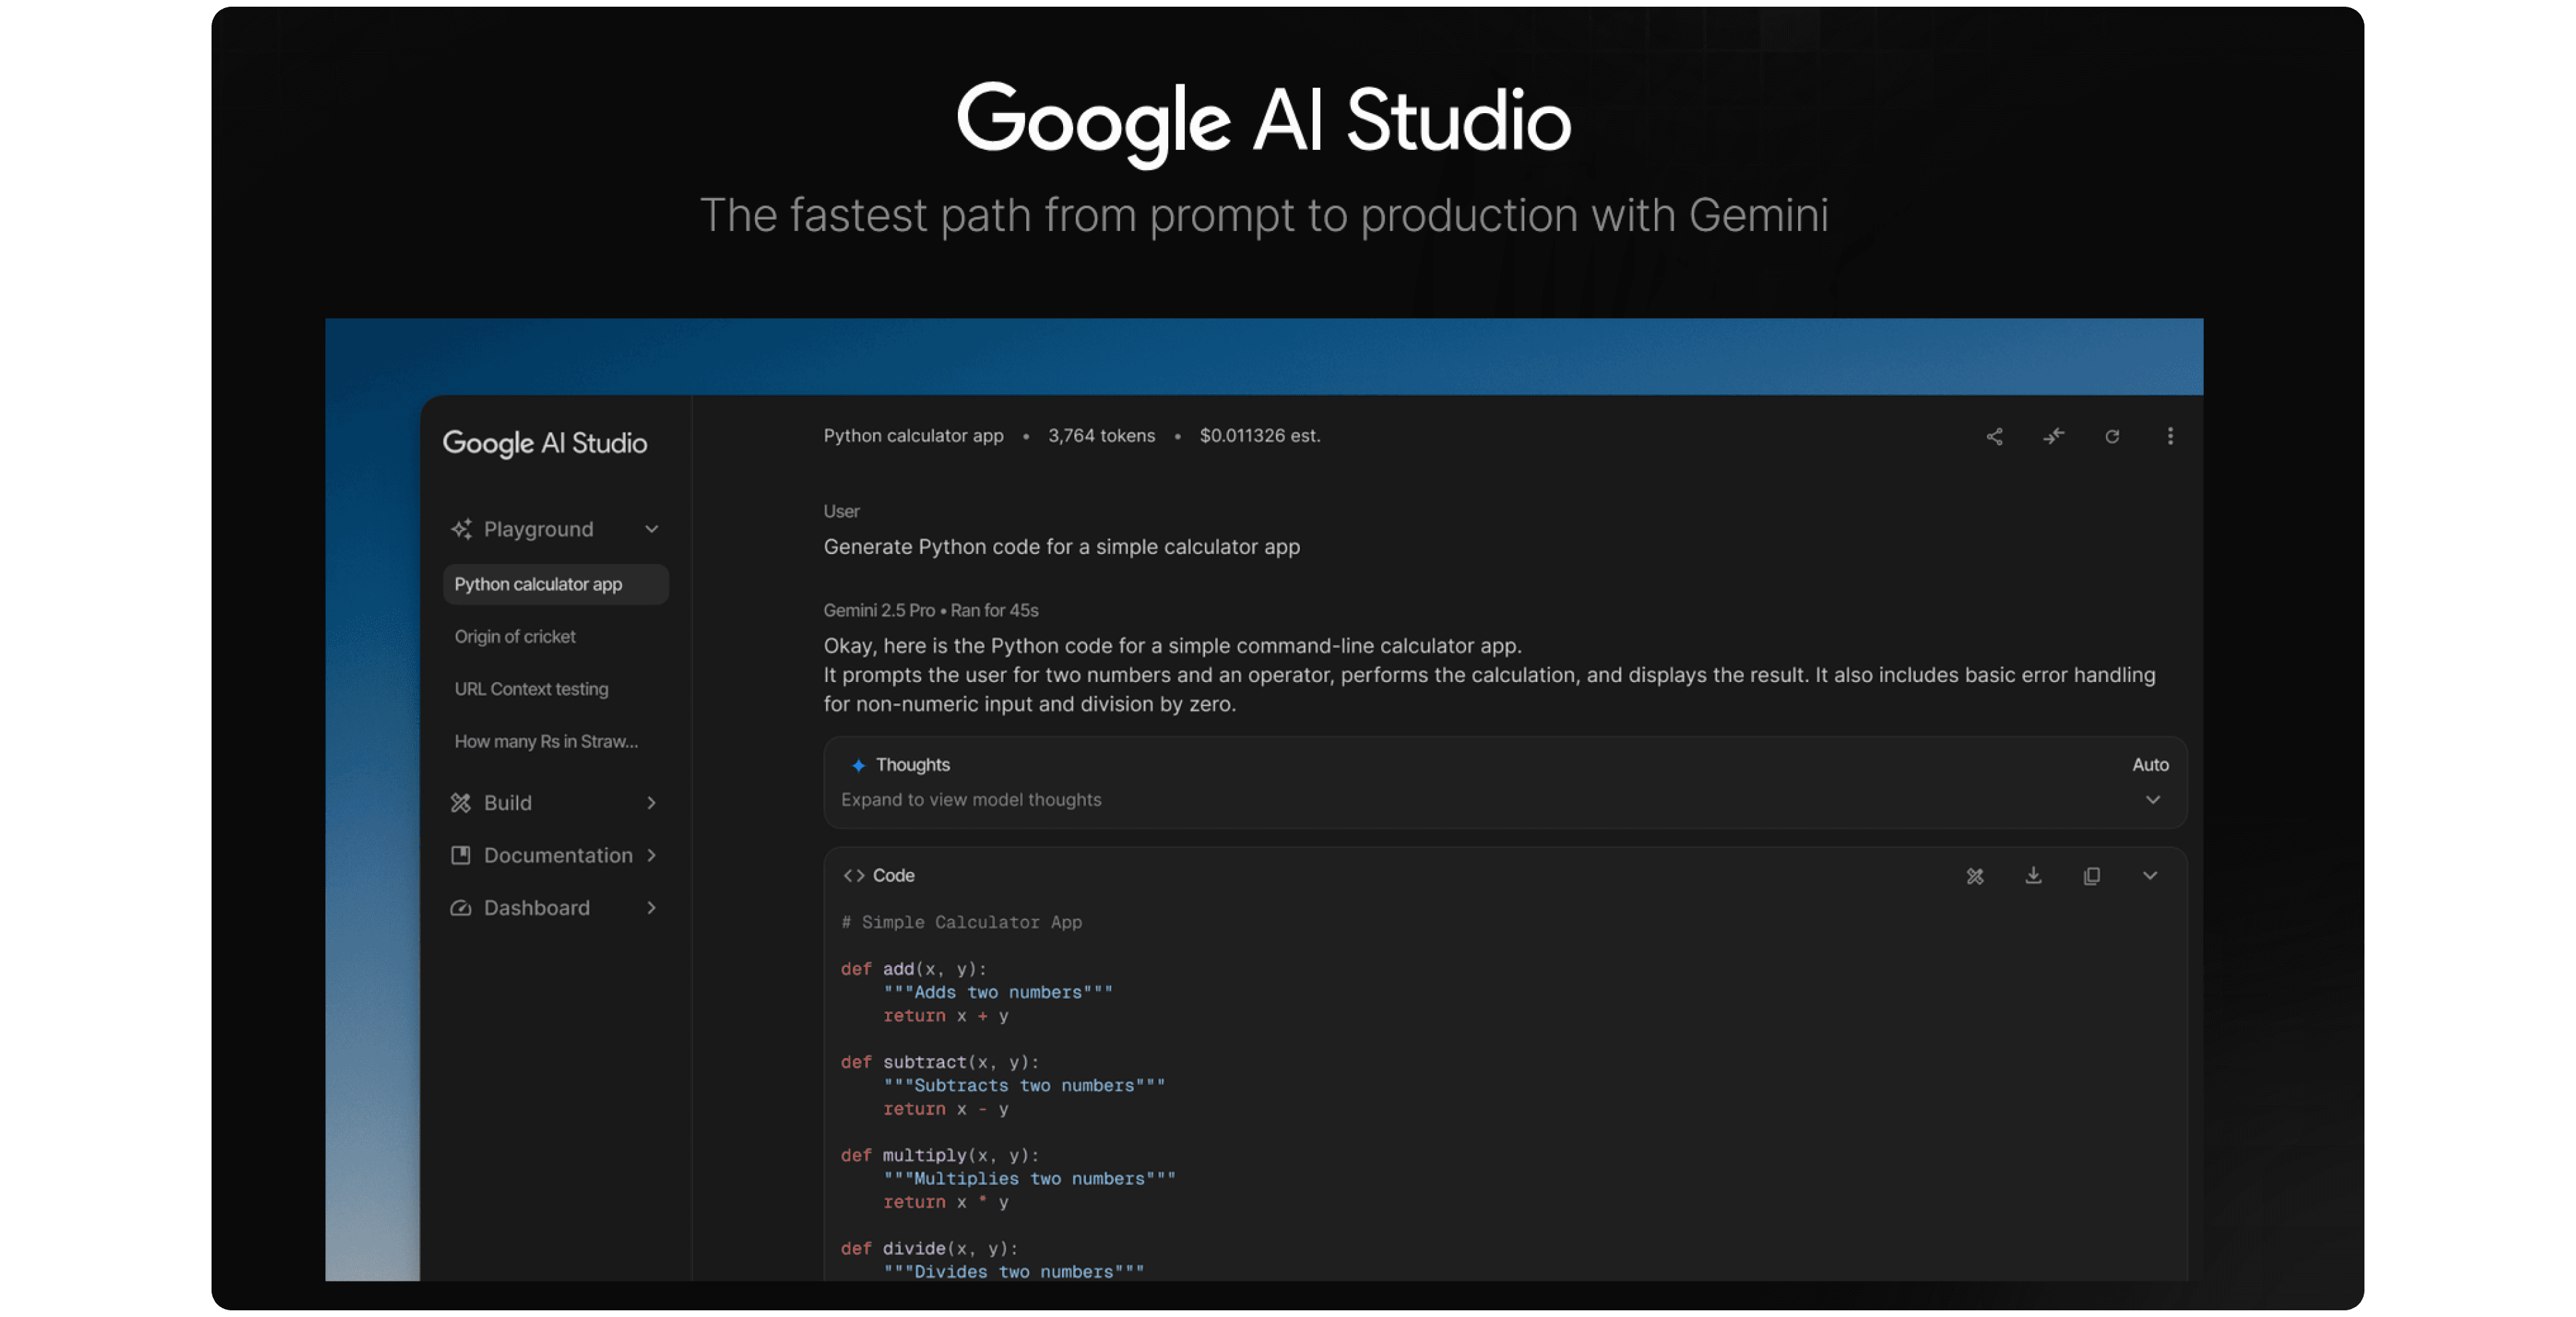Click the Auto label in Thoughts panel
2576x1317 pixels.
point(2150,765)
